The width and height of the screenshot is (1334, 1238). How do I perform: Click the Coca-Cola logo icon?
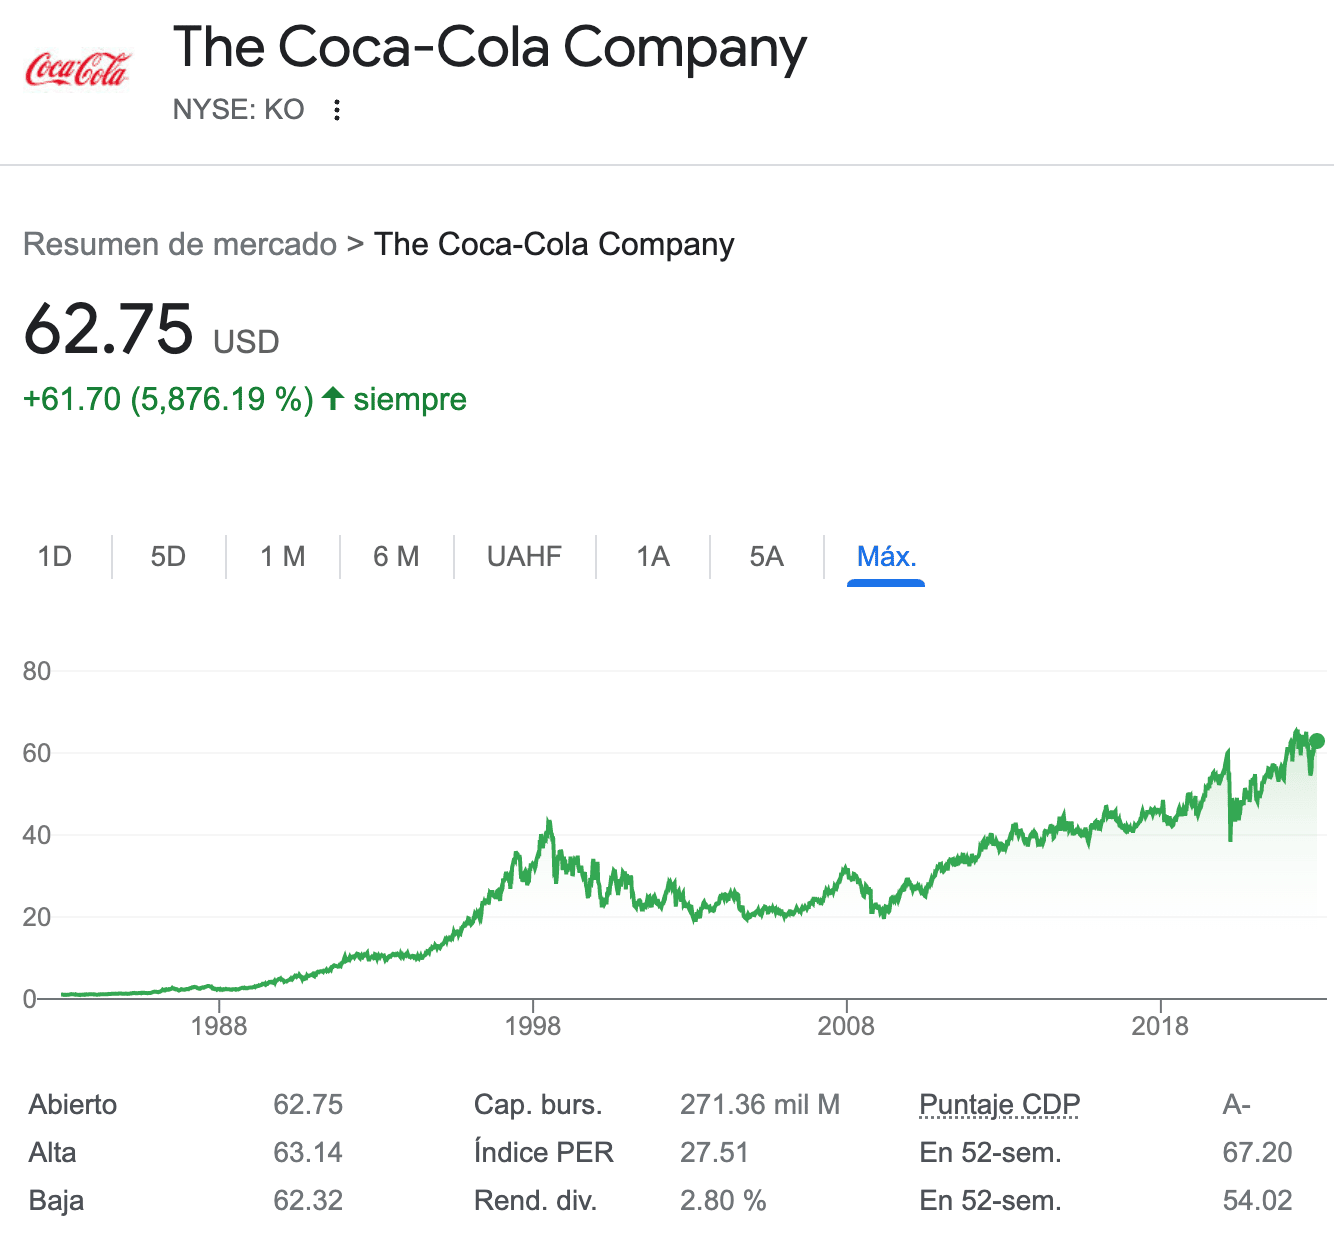77,70
